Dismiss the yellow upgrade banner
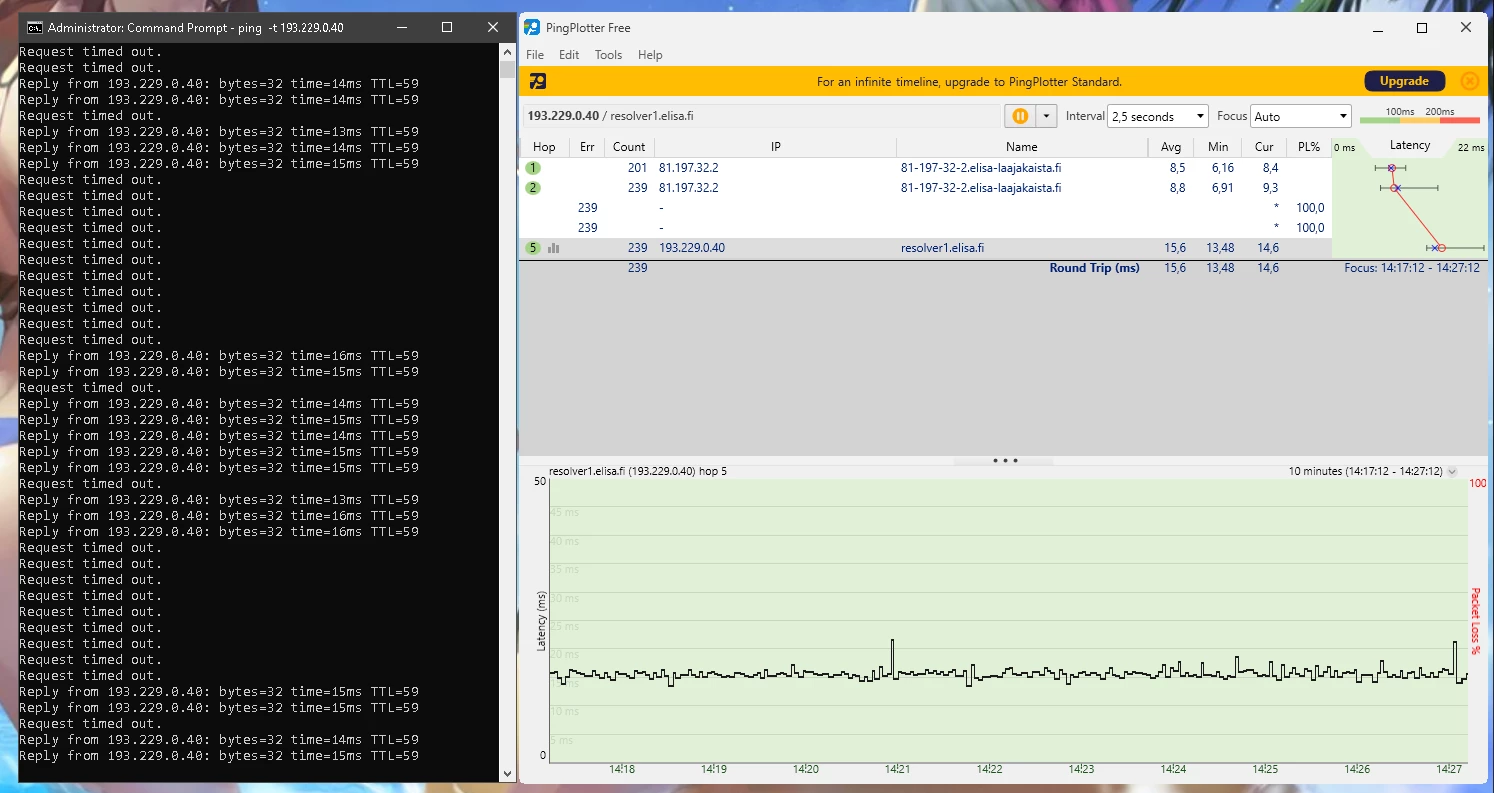Viewport: 1494px width, 793px height. [x=1469, y=81]
